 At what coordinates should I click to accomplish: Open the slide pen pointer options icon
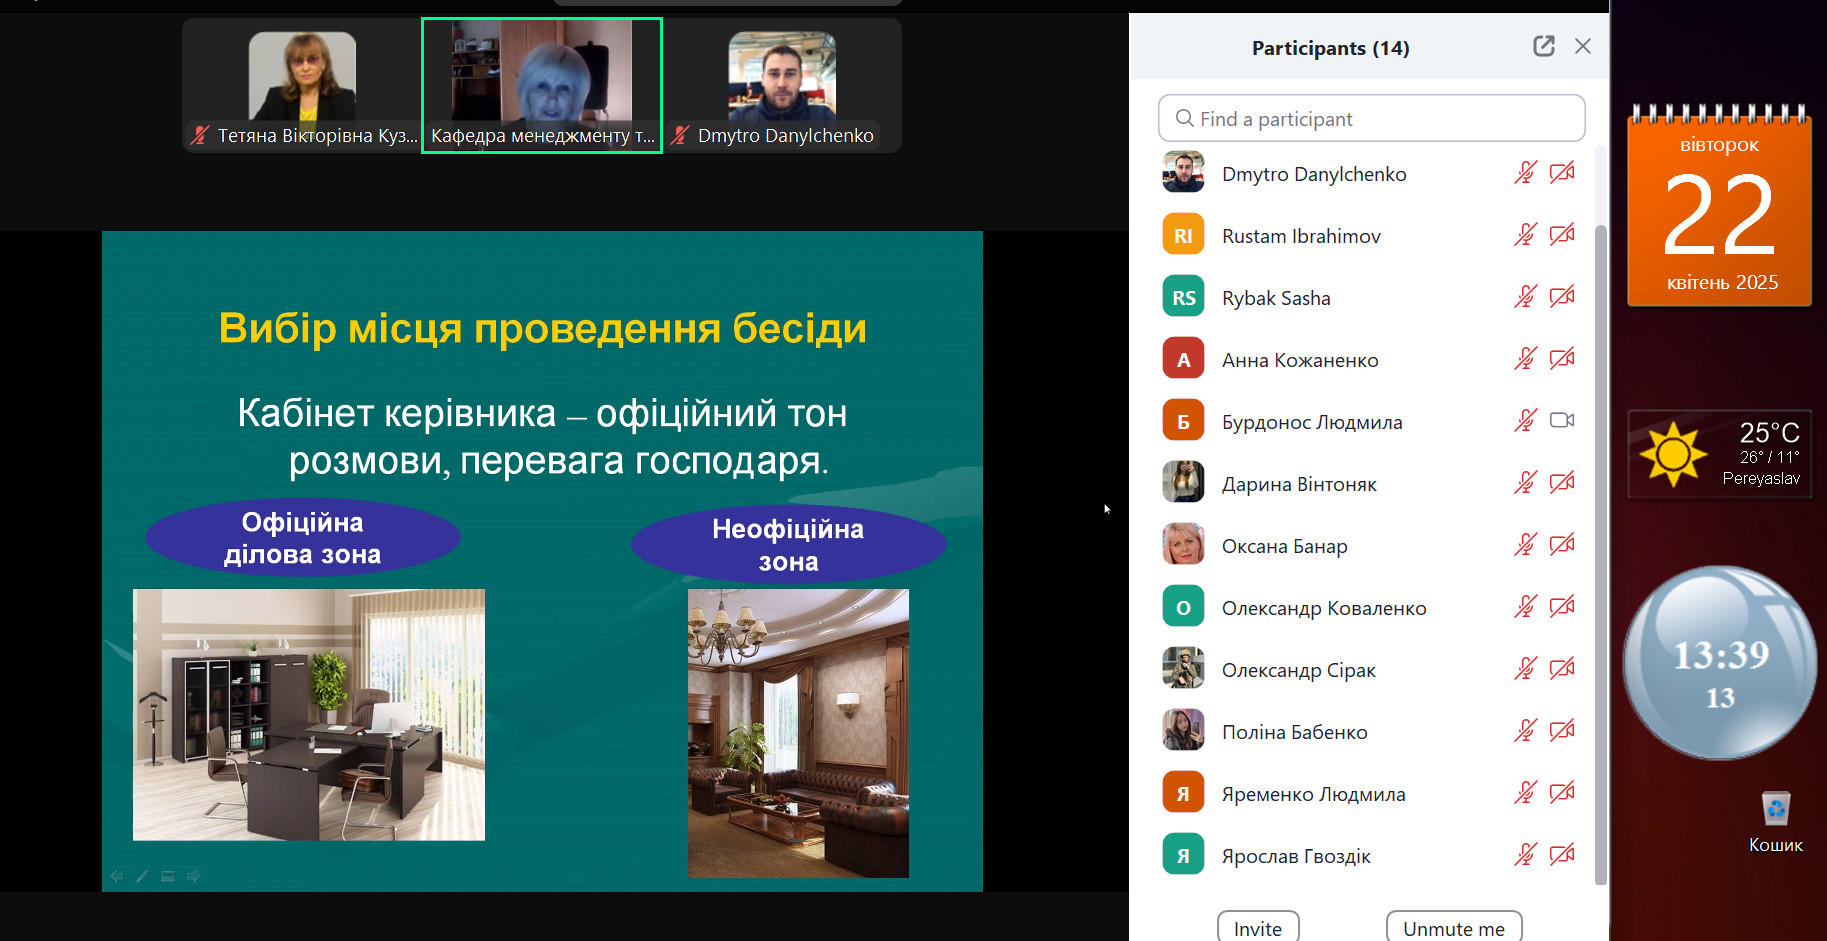142,876
